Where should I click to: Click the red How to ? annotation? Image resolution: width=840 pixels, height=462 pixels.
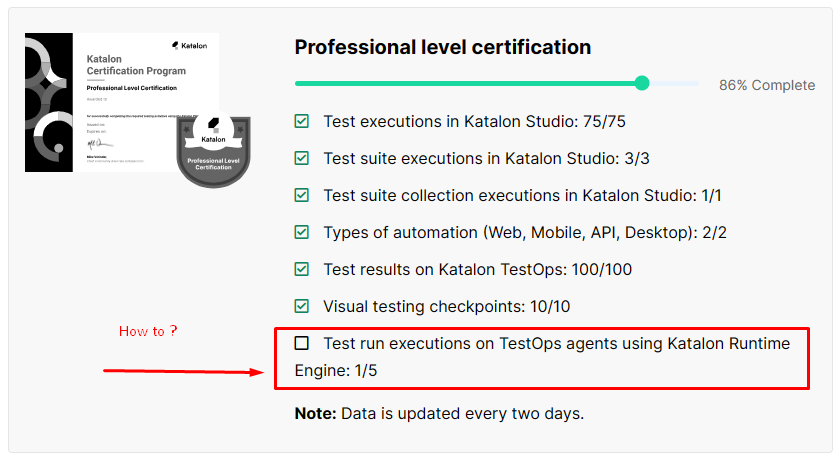coord(148,331)
